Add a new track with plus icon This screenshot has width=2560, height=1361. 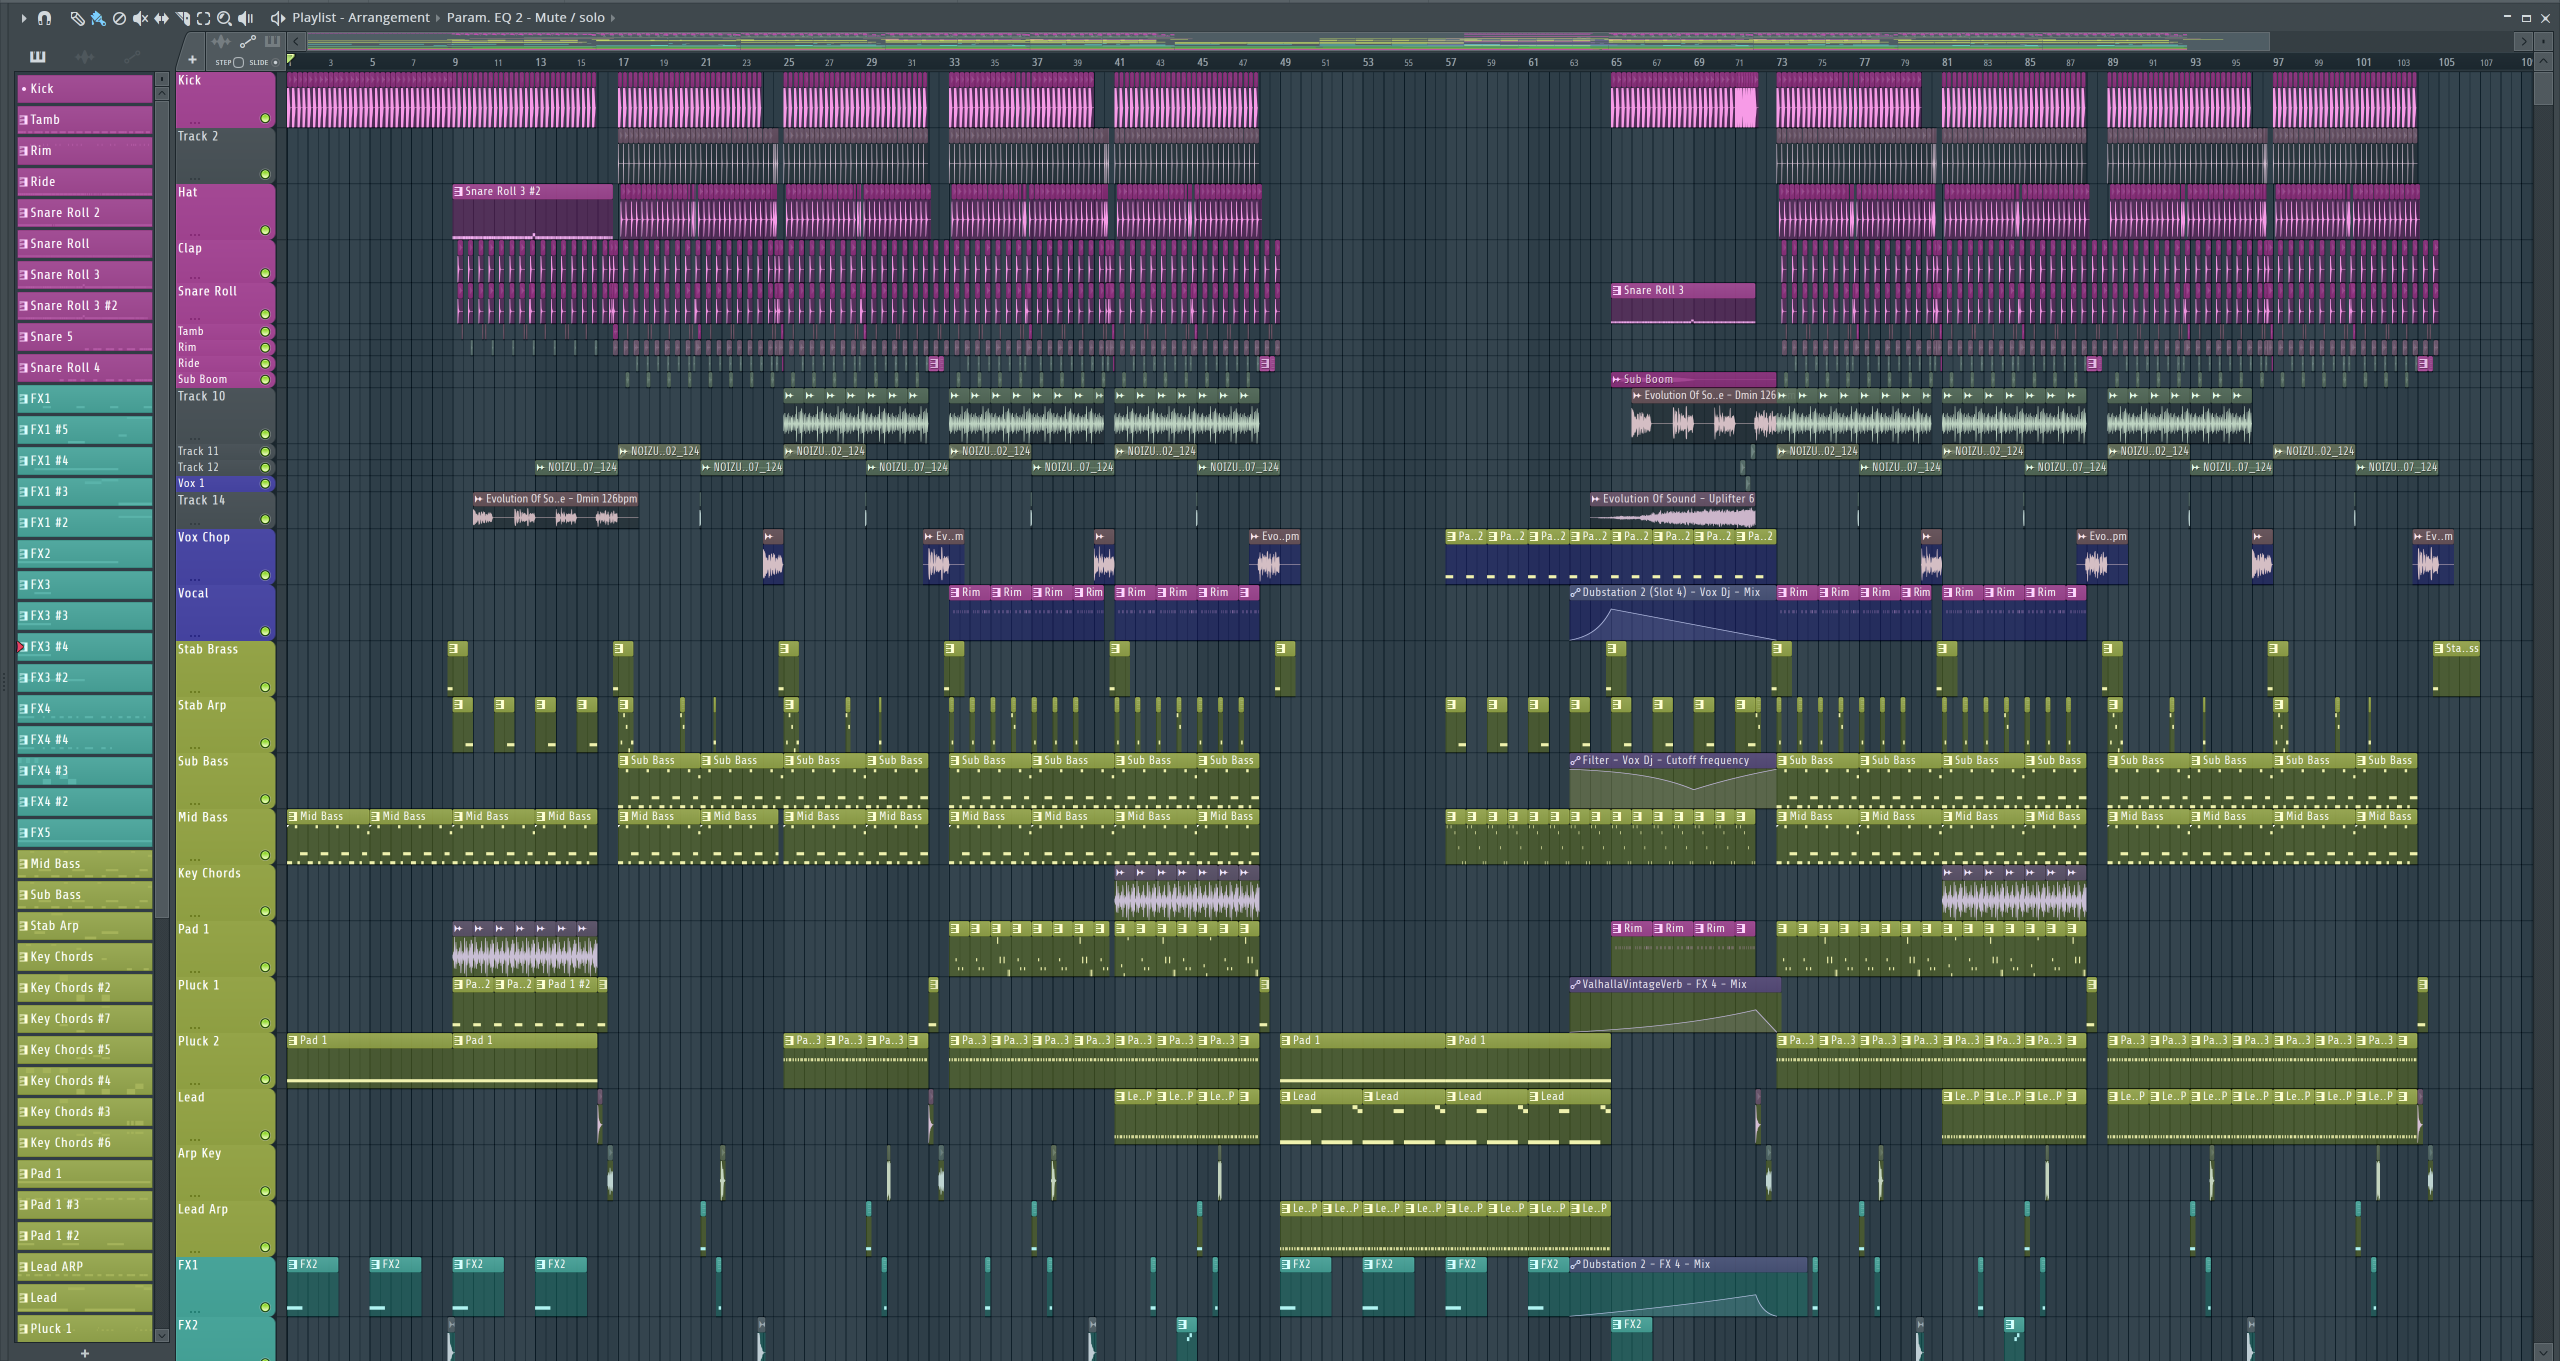click(192, 60)
